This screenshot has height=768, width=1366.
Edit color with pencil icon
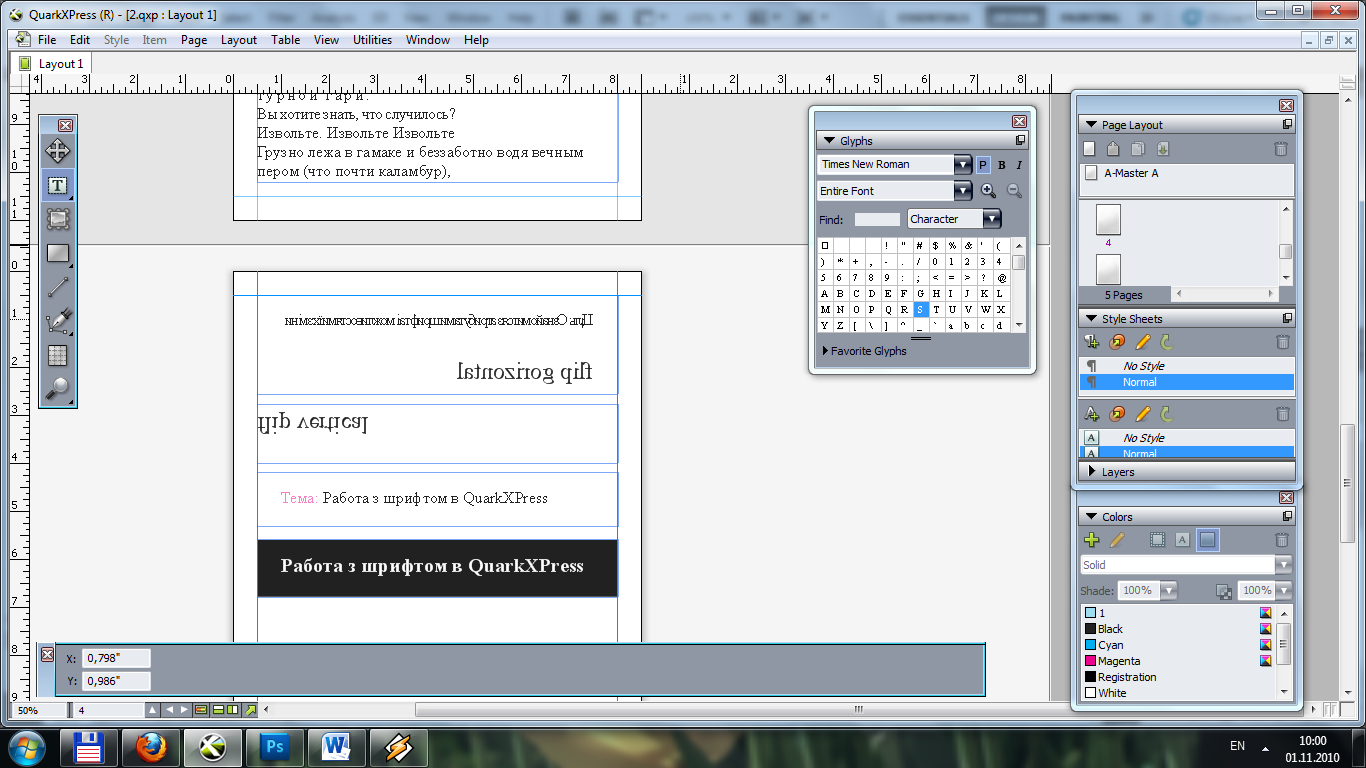1117,540
